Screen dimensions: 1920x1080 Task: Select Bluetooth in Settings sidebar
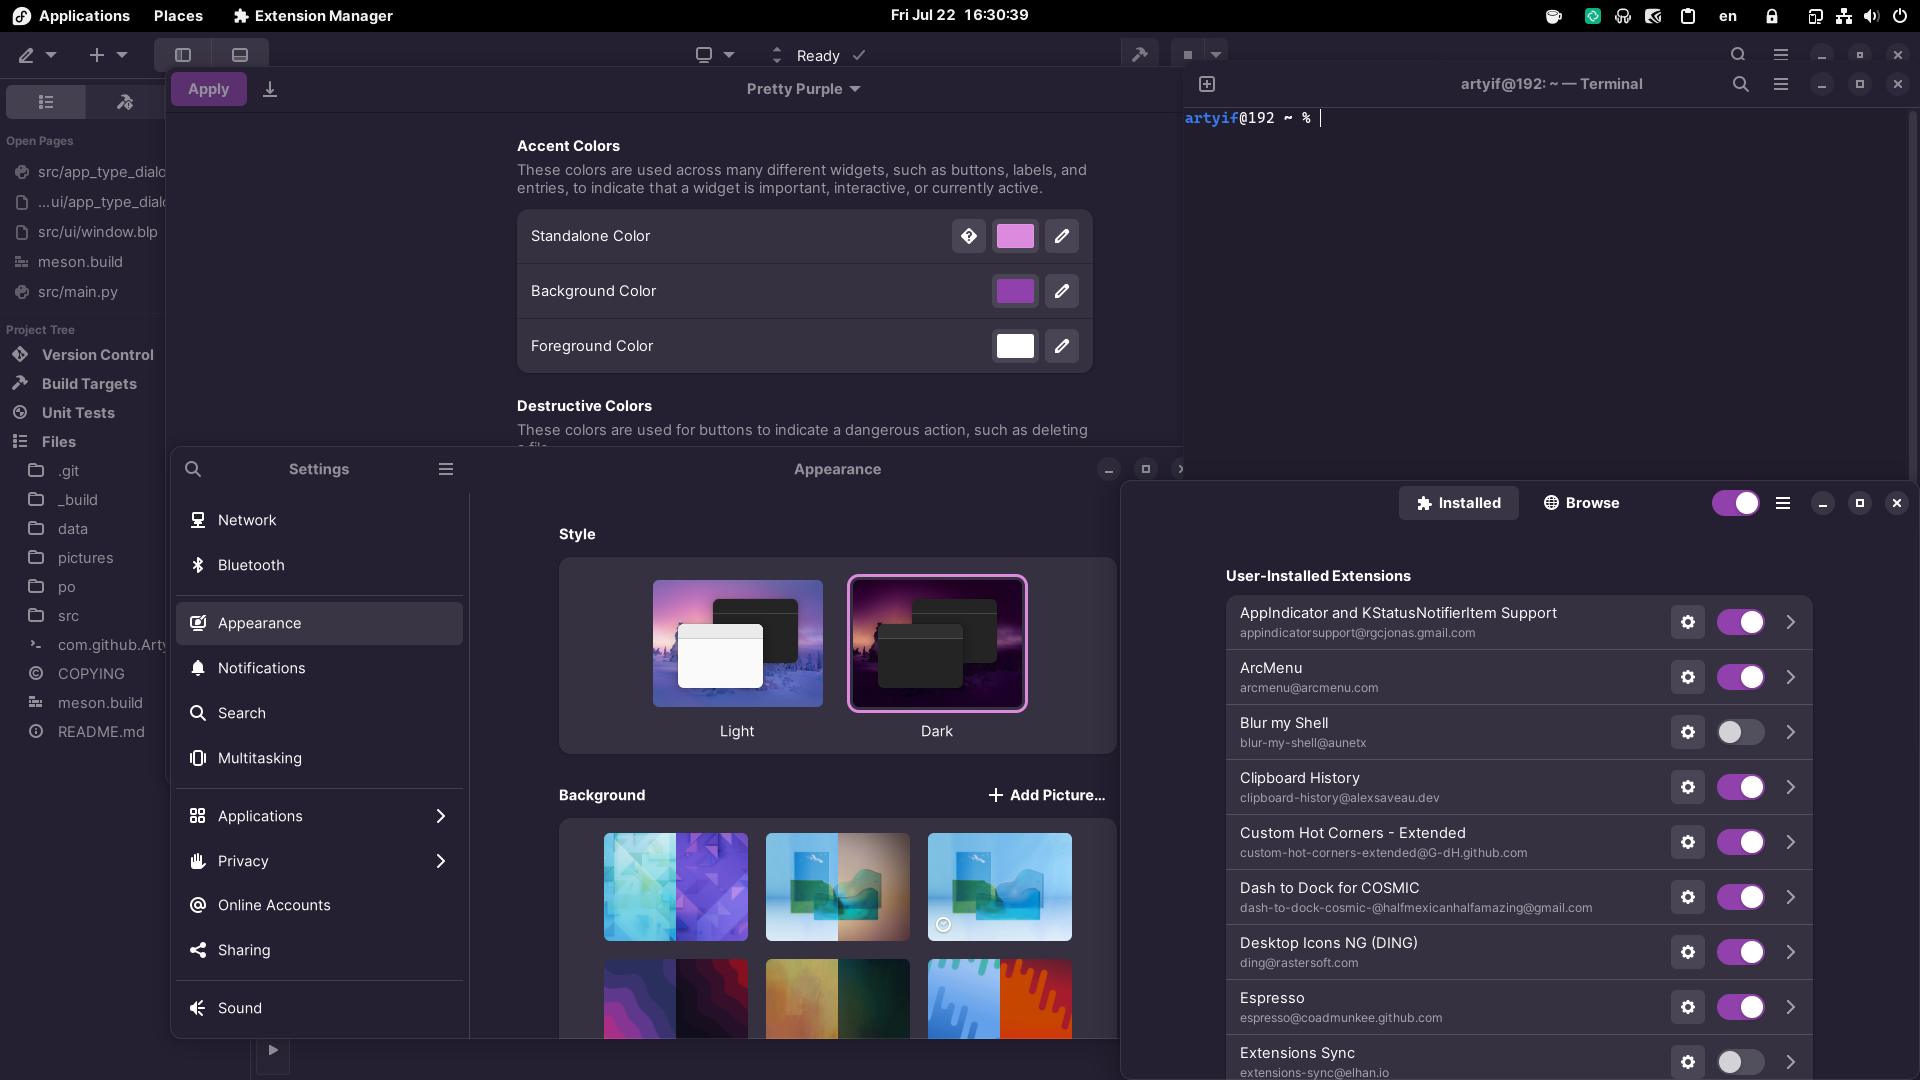tap(319, 565)
